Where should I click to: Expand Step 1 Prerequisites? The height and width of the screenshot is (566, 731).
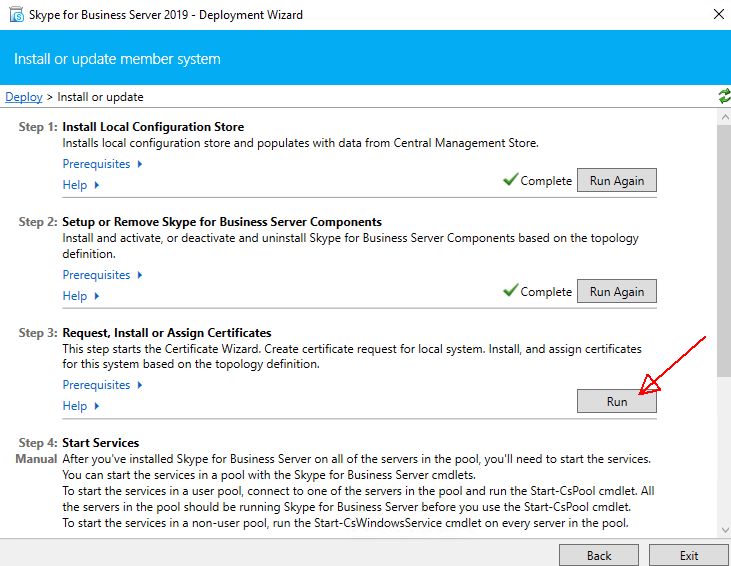coord(102,164)
